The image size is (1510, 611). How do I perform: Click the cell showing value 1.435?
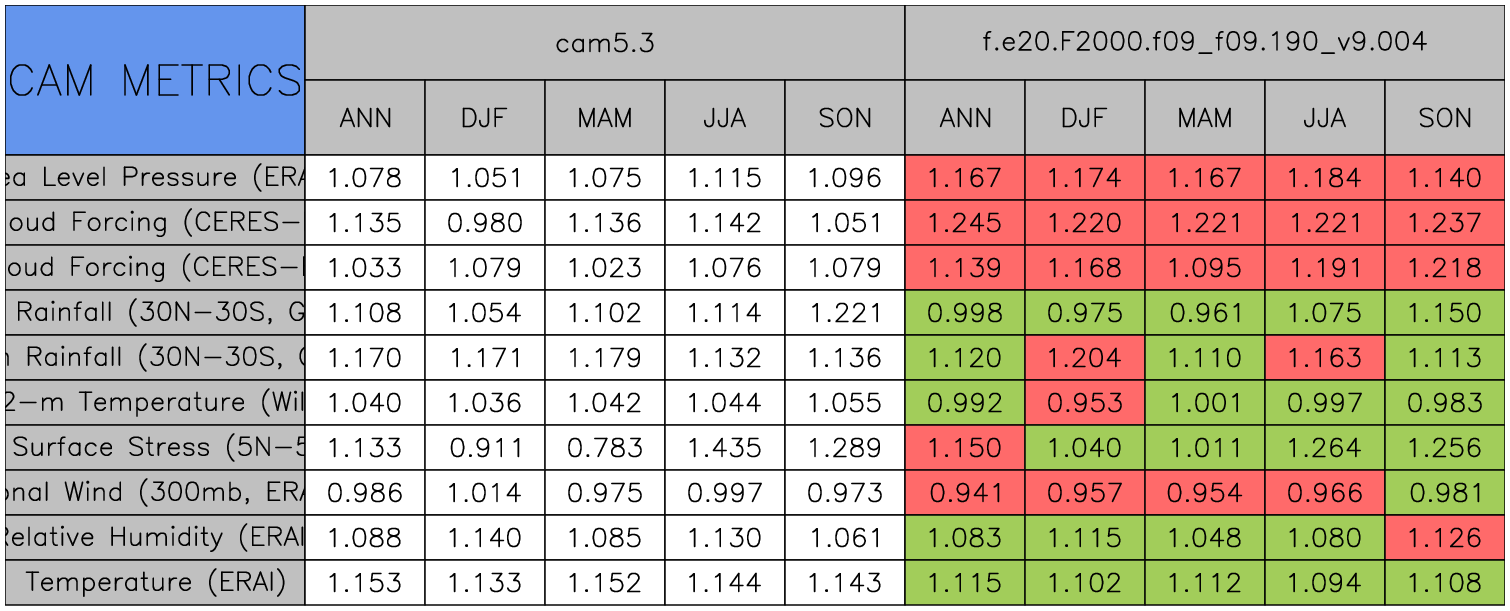pyautogui.click(x=725, y=448)
